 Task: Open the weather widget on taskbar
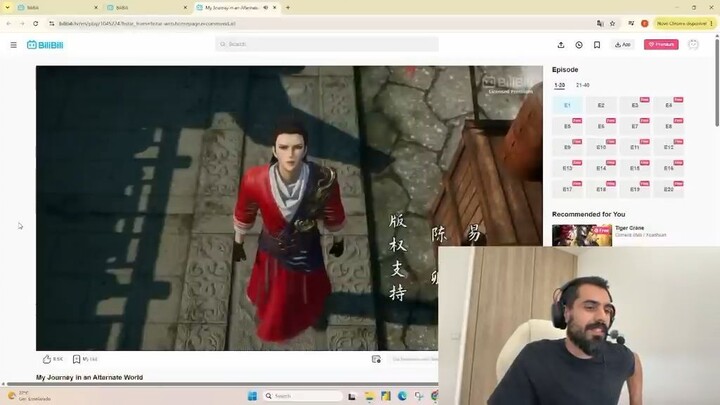tap(30, 396)
